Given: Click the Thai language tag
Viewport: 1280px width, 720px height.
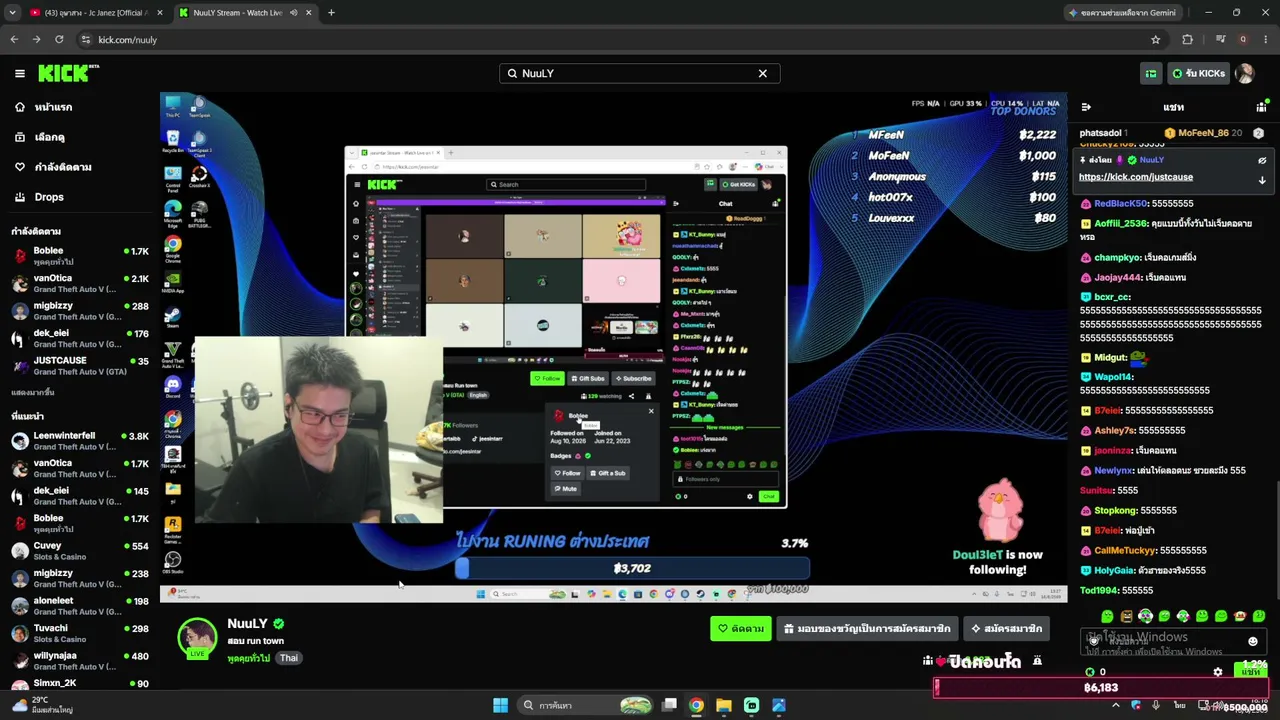Looking at the screenshot, I should click(x=288, y=658).
